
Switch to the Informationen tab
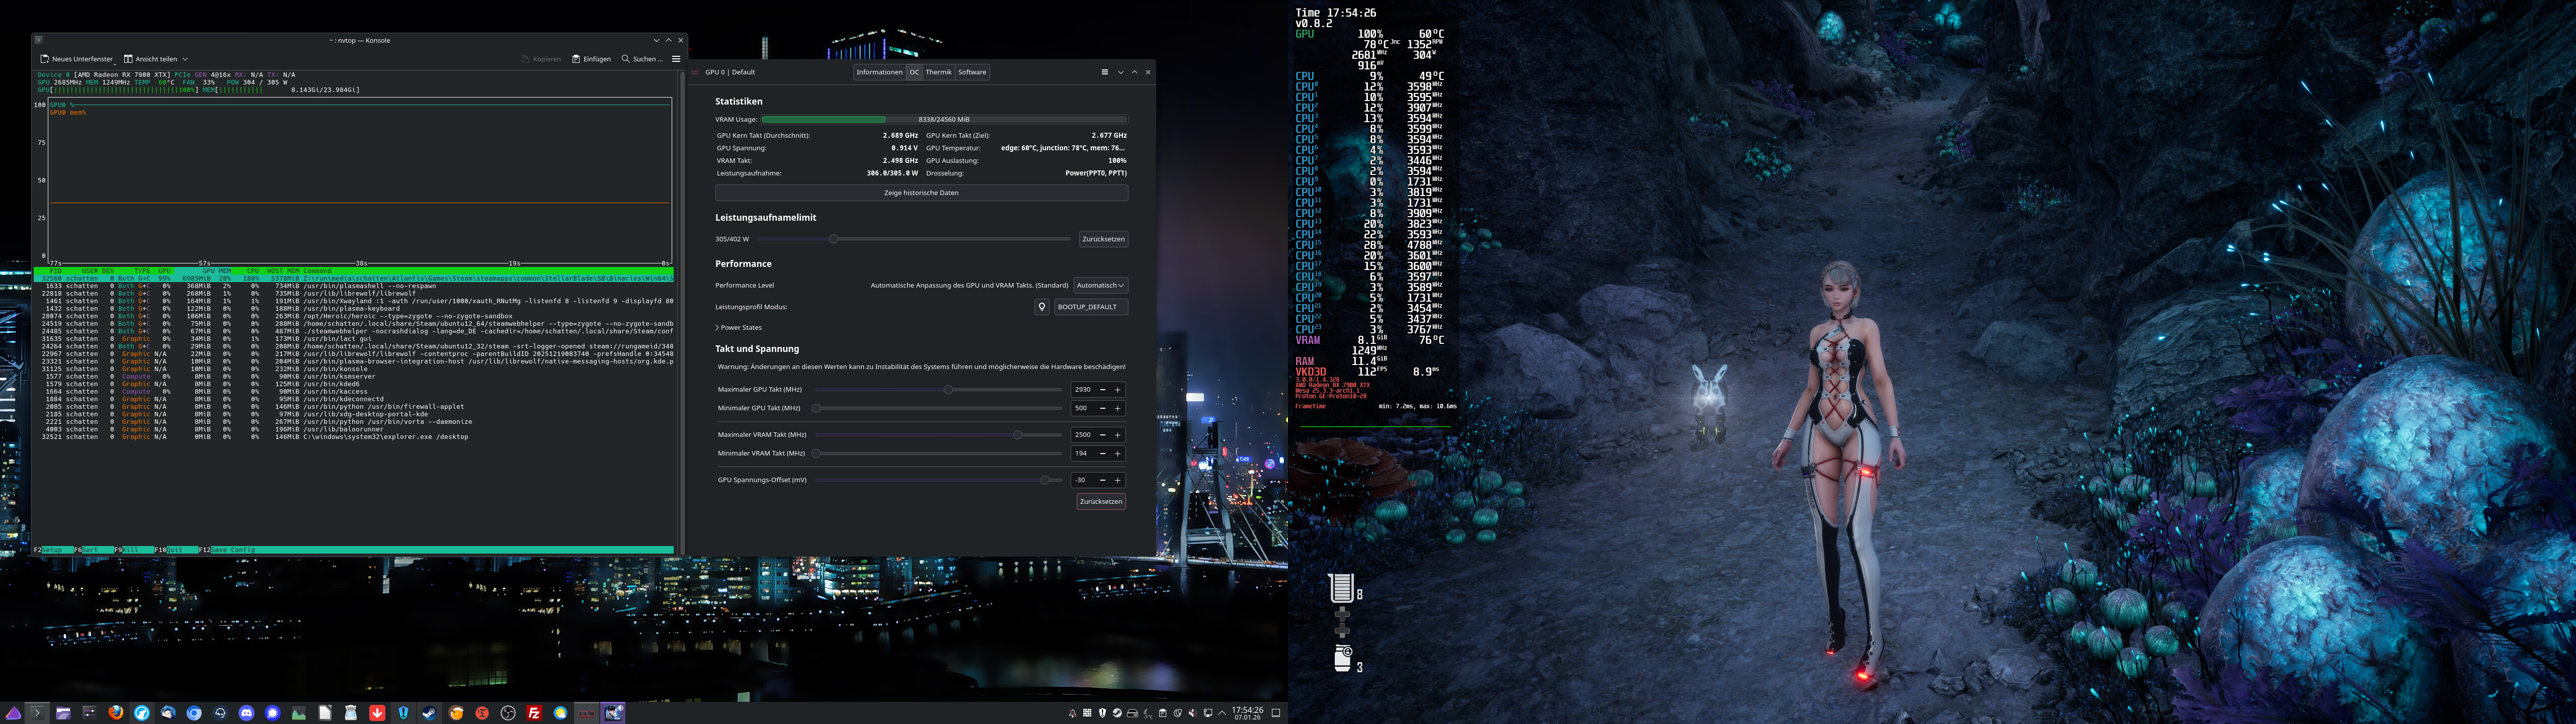point(879,72)
